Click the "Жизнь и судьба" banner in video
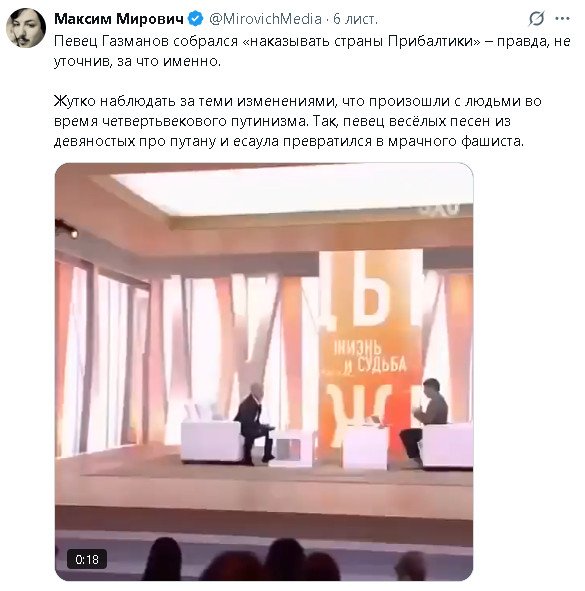 (x=370, y=357)
